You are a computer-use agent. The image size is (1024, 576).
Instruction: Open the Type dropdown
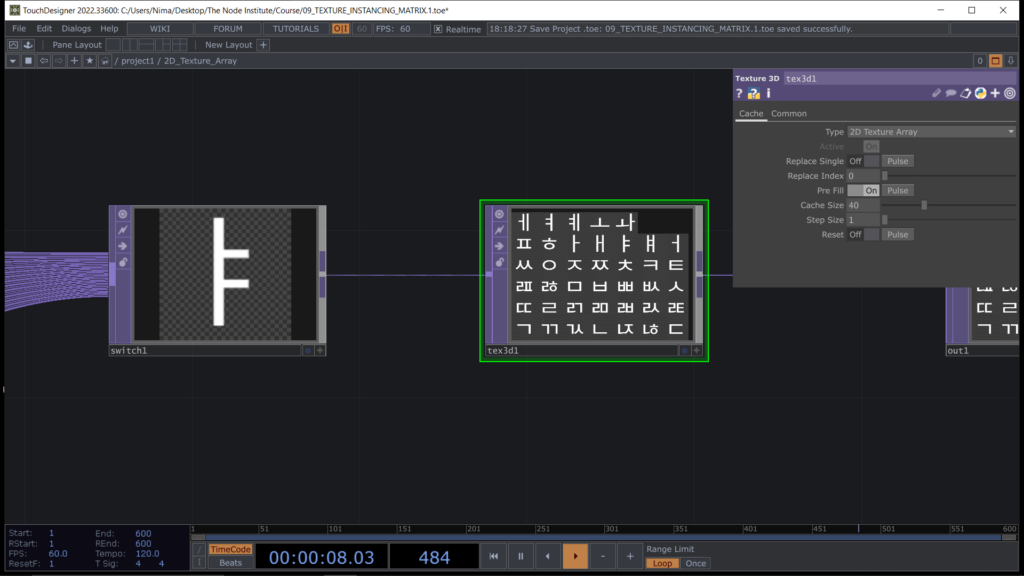coord(931,132)
